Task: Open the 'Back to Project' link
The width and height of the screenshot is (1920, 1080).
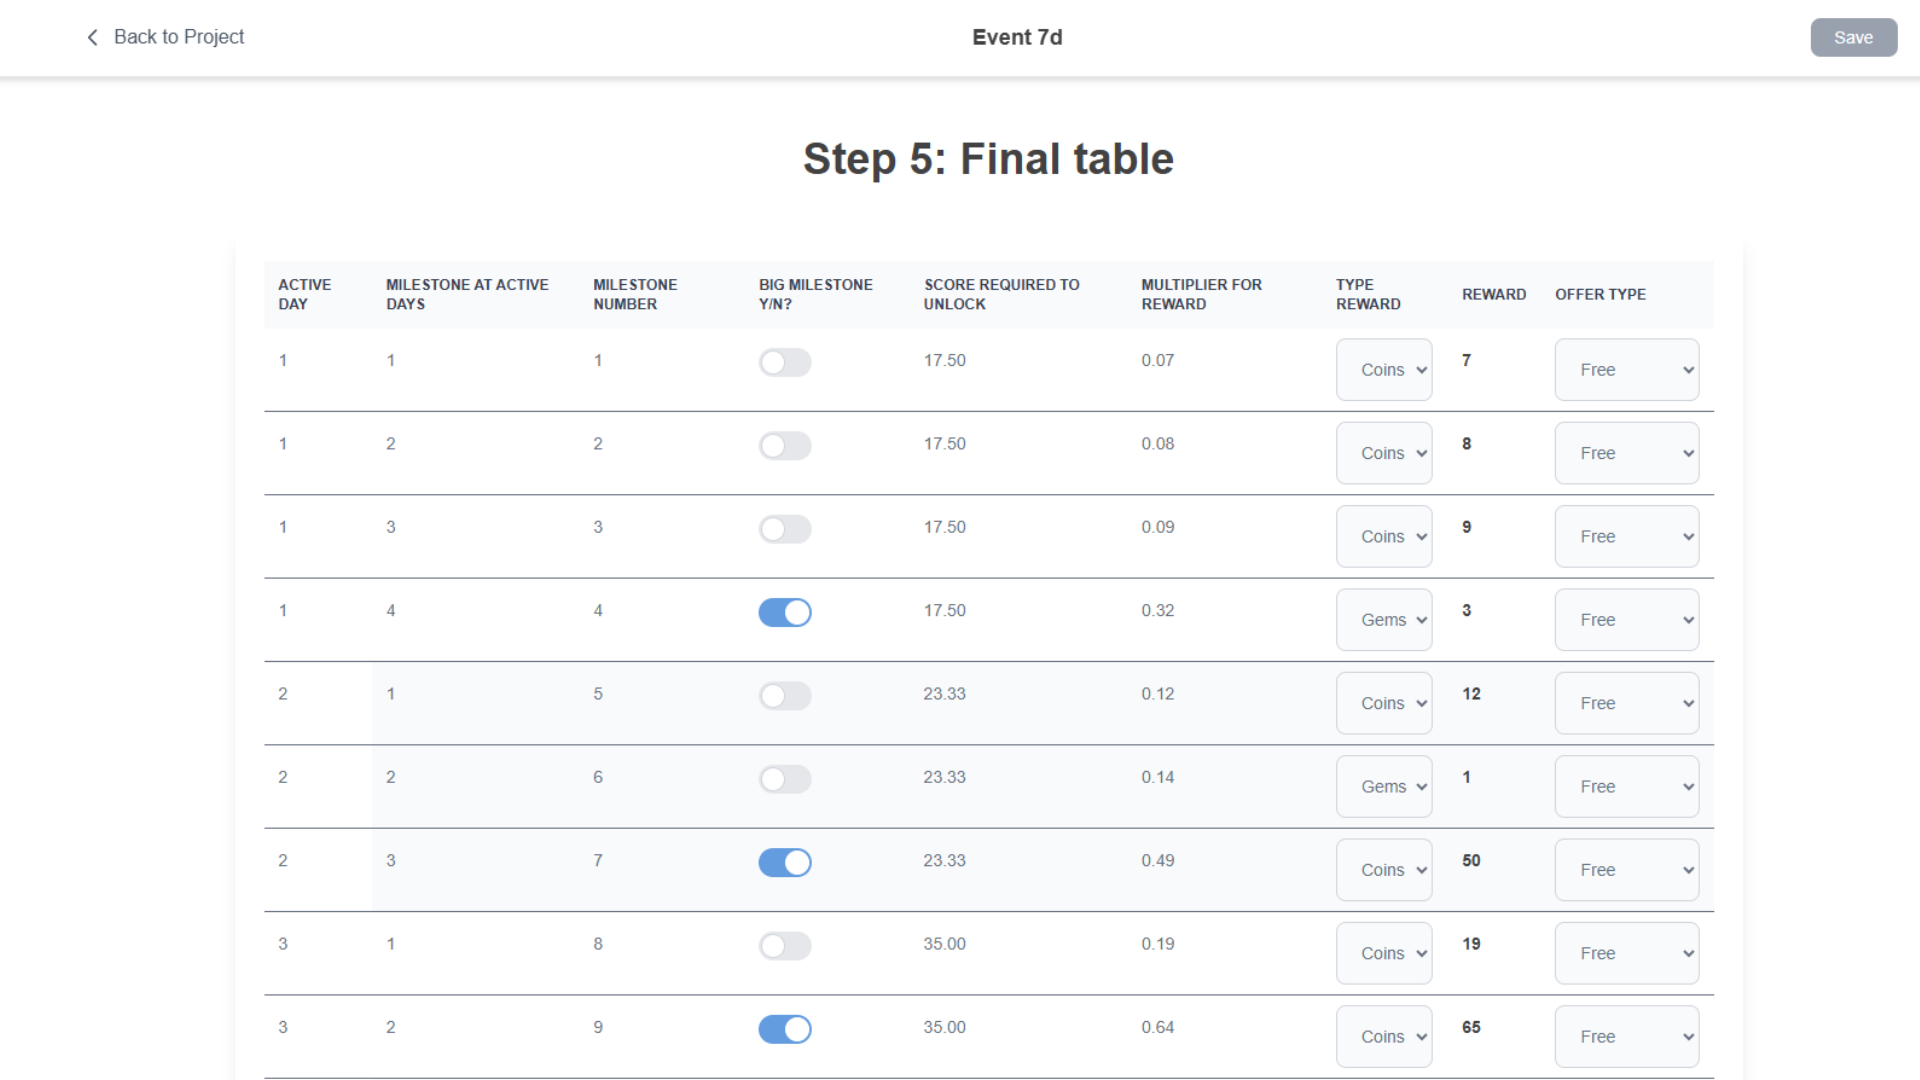Action: [x=178, y=37]
